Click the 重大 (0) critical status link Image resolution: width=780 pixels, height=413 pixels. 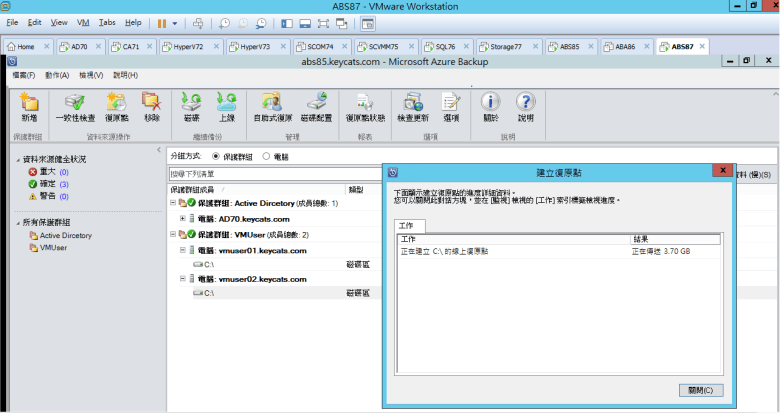tap(48, 172)
